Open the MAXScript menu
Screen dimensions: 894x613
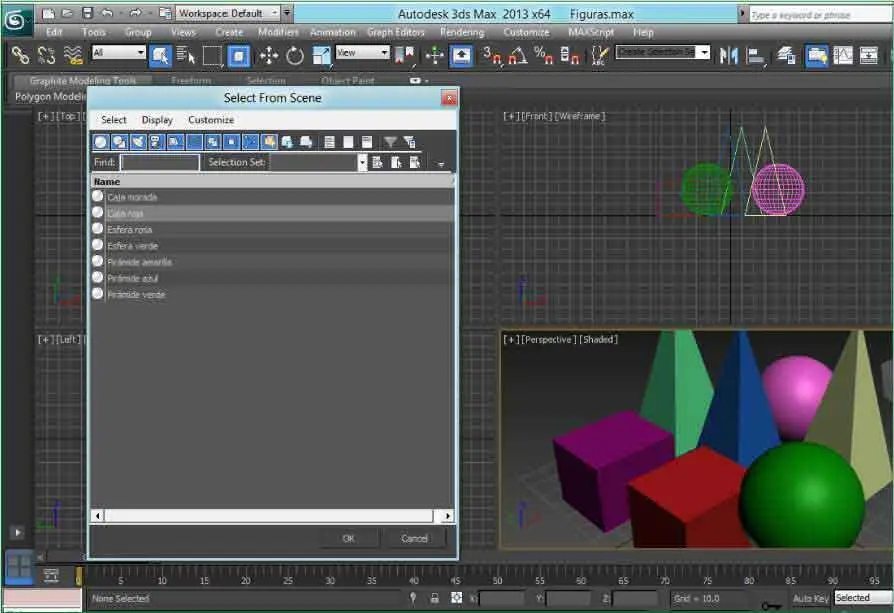coord(591,32)
